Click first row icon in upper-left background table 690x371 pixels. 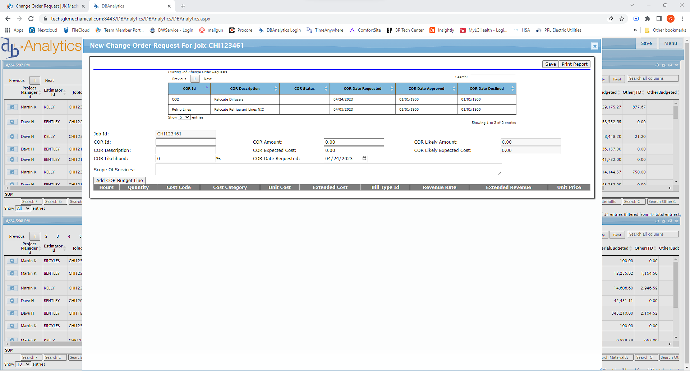click(12, 107)
